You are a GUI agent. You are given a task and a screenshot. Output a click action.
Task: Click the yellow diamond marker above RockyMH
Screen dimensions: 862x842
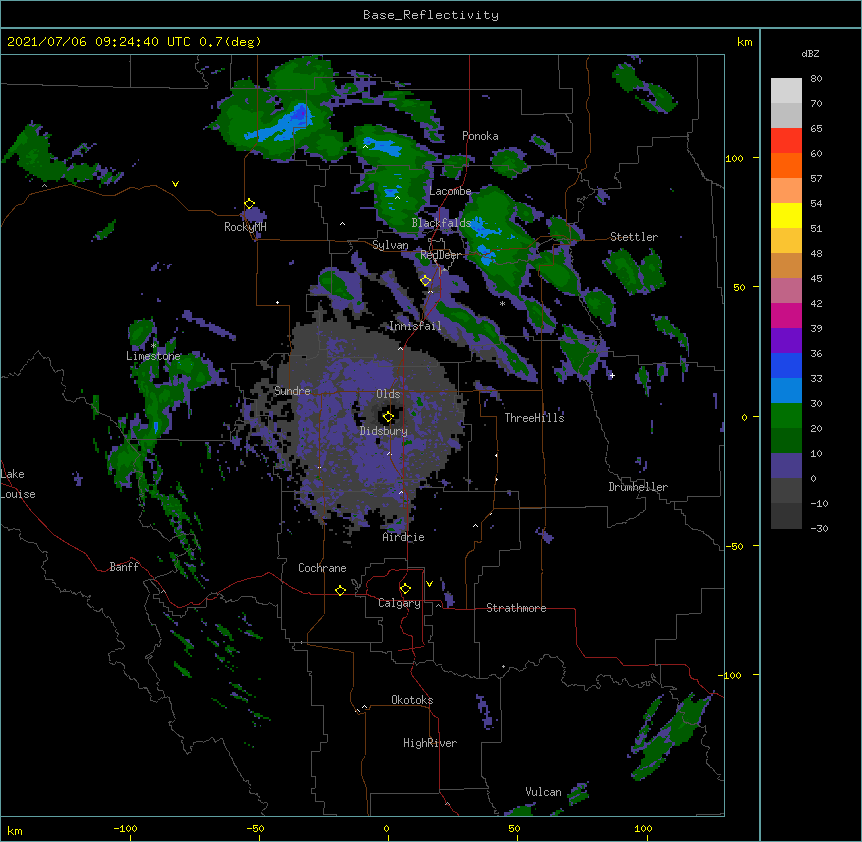[x=250, y=204]
